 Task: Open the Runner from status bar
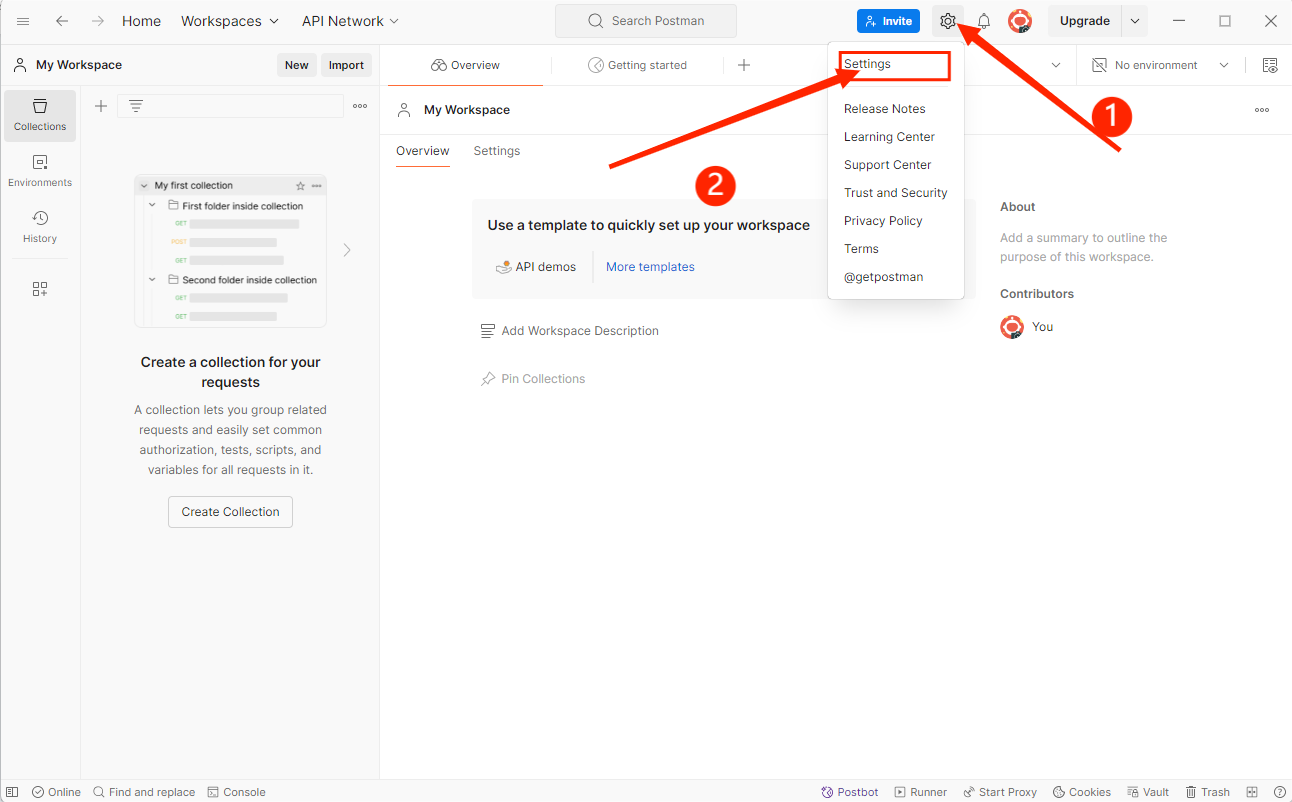tap(920, 792)
